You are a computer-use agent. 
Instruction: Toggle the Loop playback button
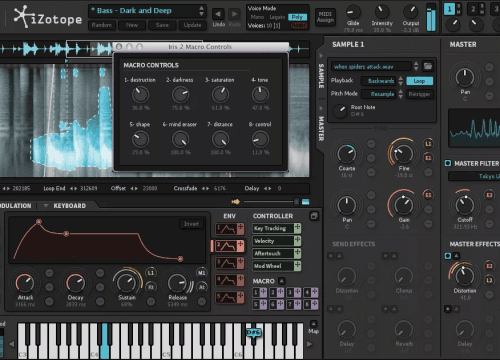click(419, 81)
